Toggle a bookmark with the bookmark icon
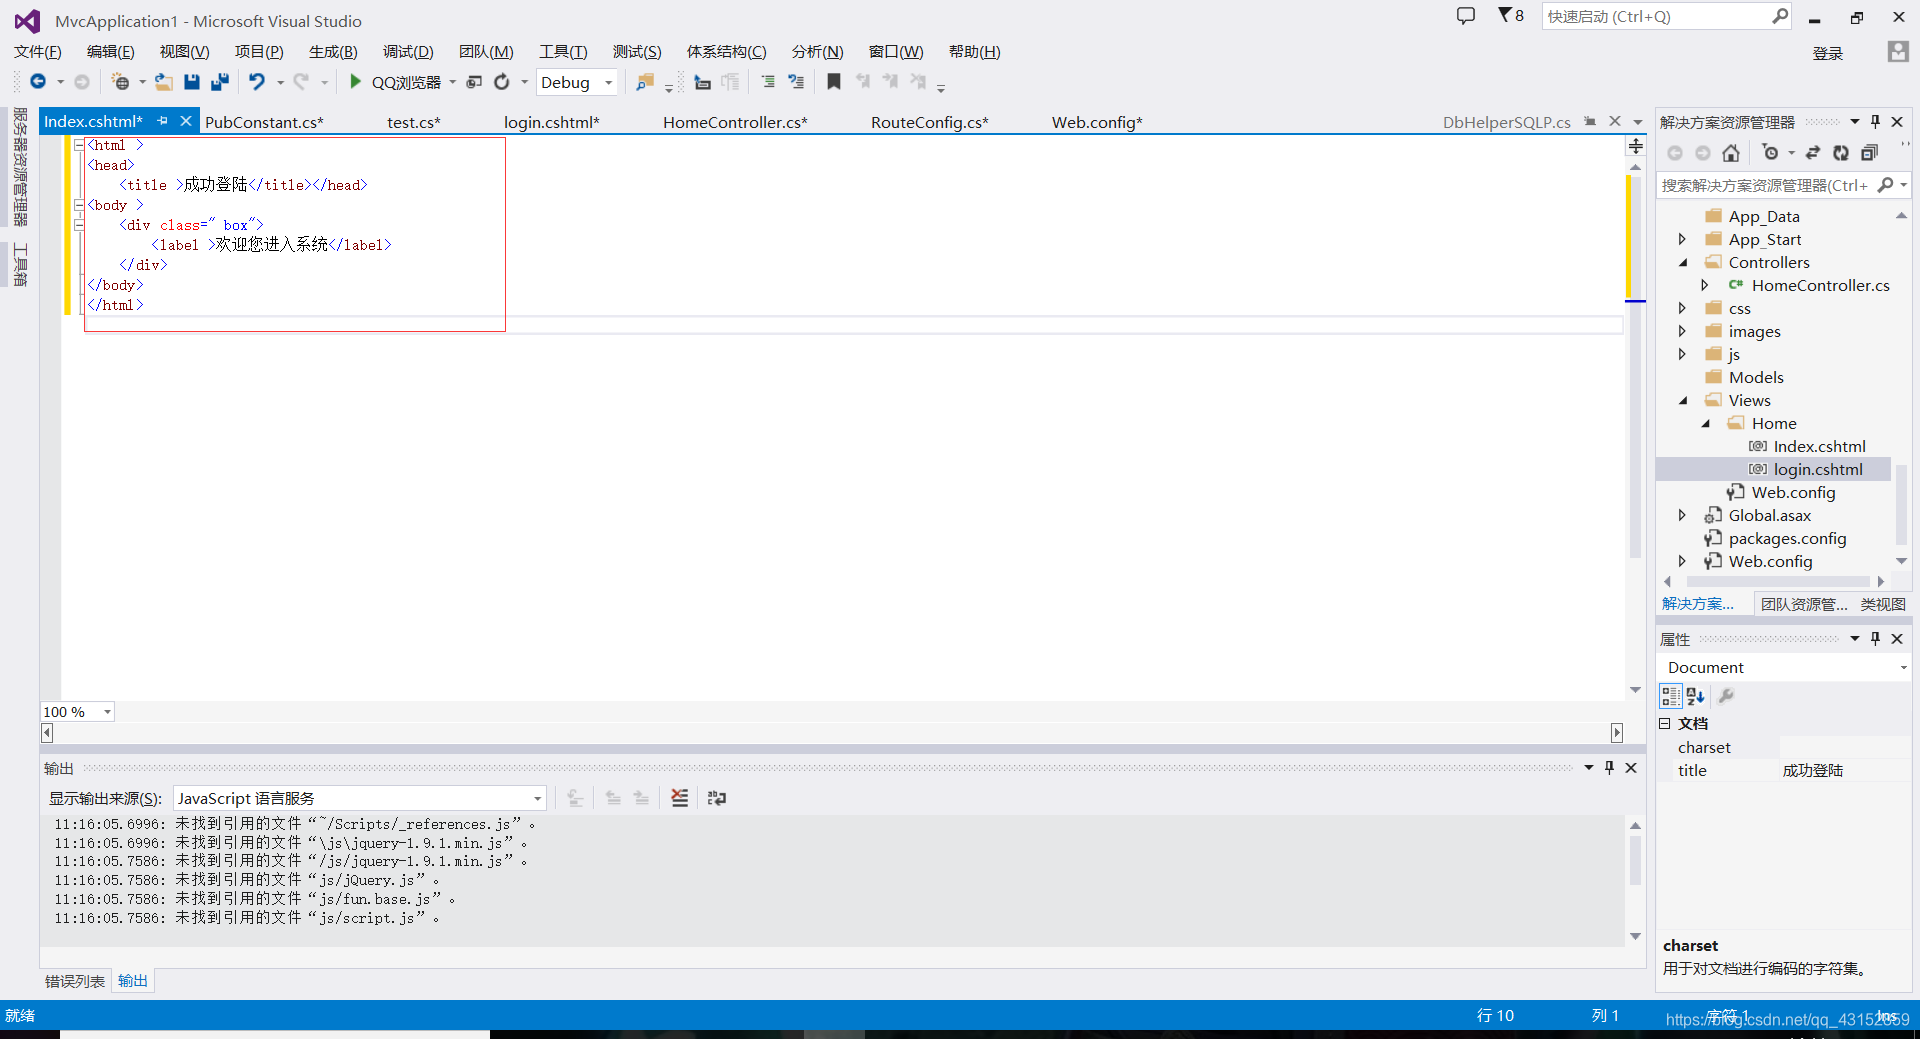This screenshot has width=1920, height=1039. 834,82
